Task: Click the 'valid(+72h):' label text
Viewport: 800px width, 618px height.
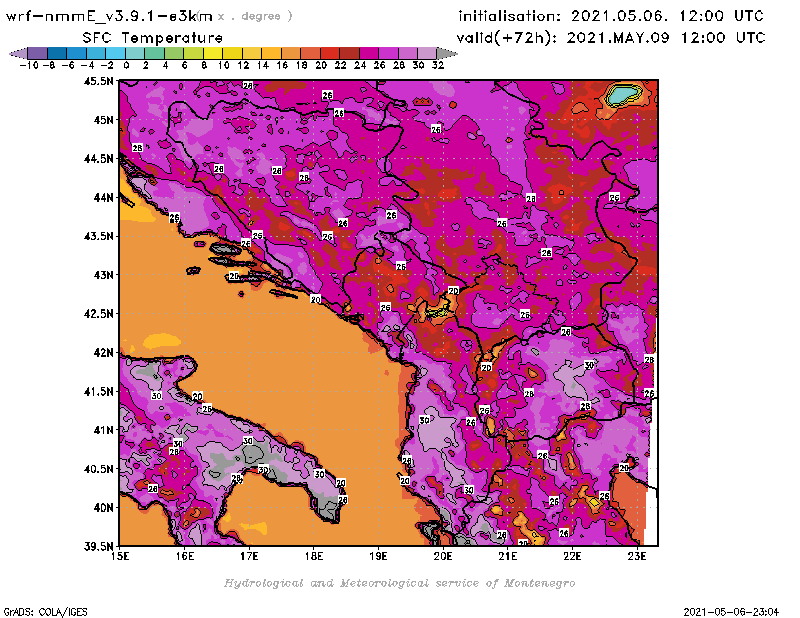Action: (507, 38)
